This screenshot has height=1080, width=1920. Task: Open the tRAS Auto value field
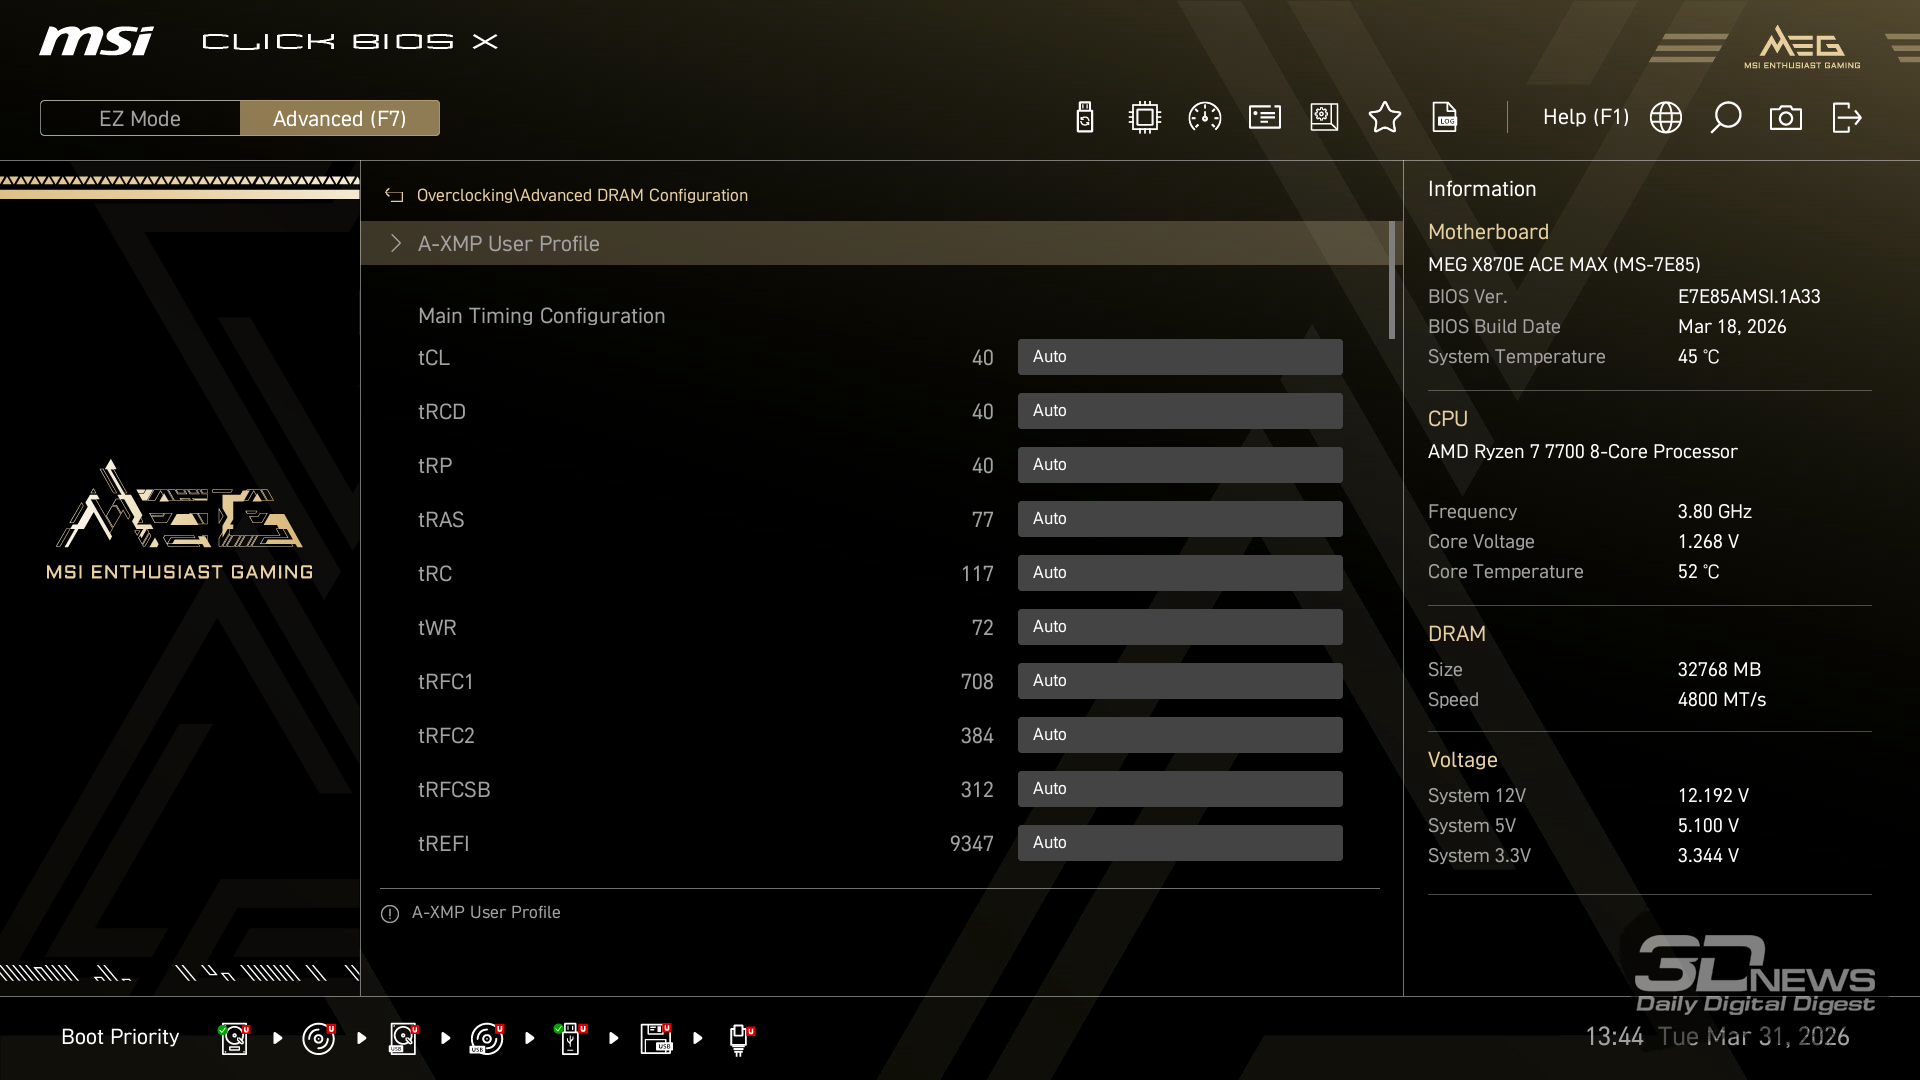click(1179, 519)
